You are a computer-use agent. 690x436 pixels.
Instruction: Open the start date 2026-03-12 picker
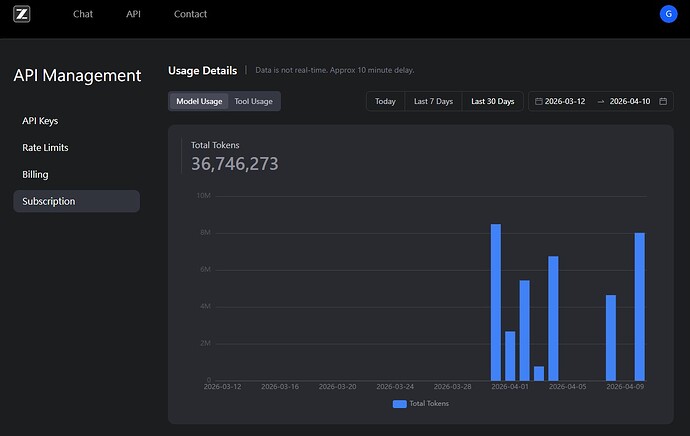click(x=565, y=101)
